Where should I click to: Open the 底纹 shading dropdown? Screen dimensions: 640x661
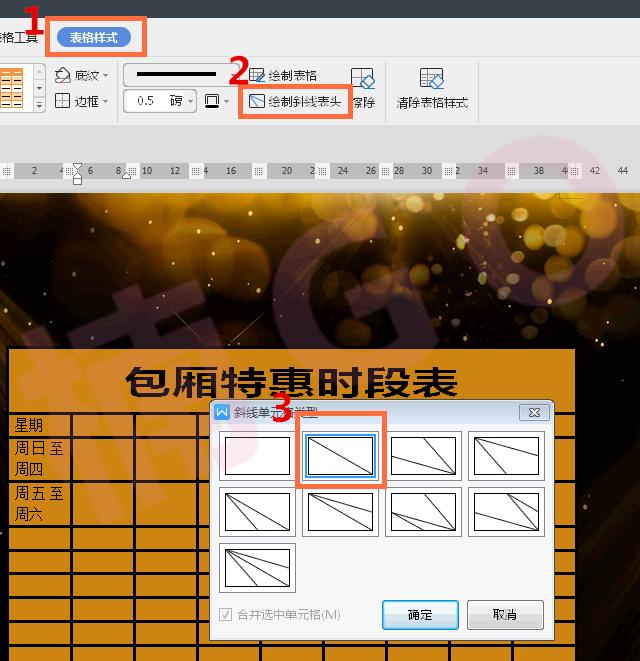tap(106, 75)
